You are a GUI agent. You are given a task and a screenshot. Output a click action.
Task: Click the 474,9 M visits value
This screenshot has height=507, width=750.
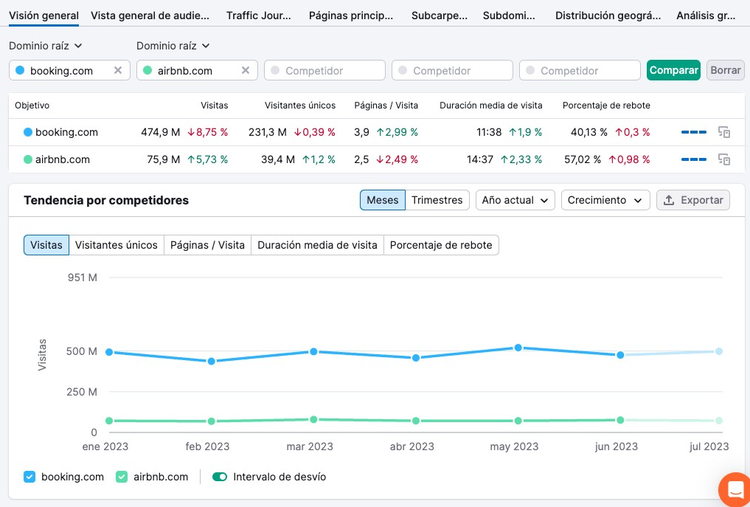point(160,132)
